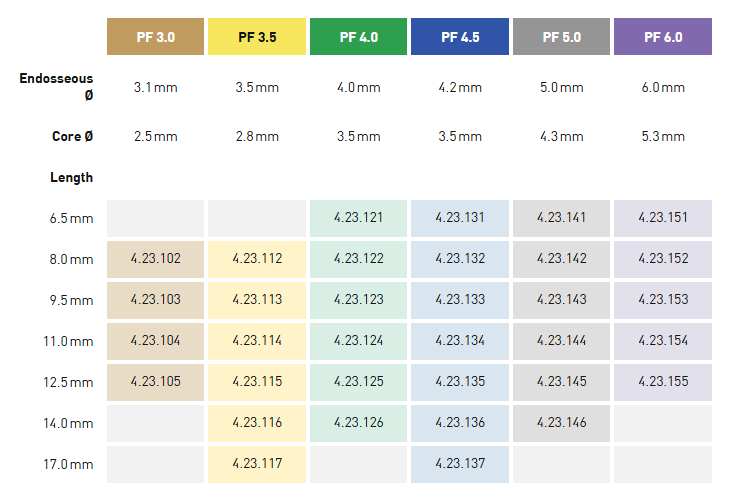Click the Endosseous Ø row label

[x=57, y=87]
